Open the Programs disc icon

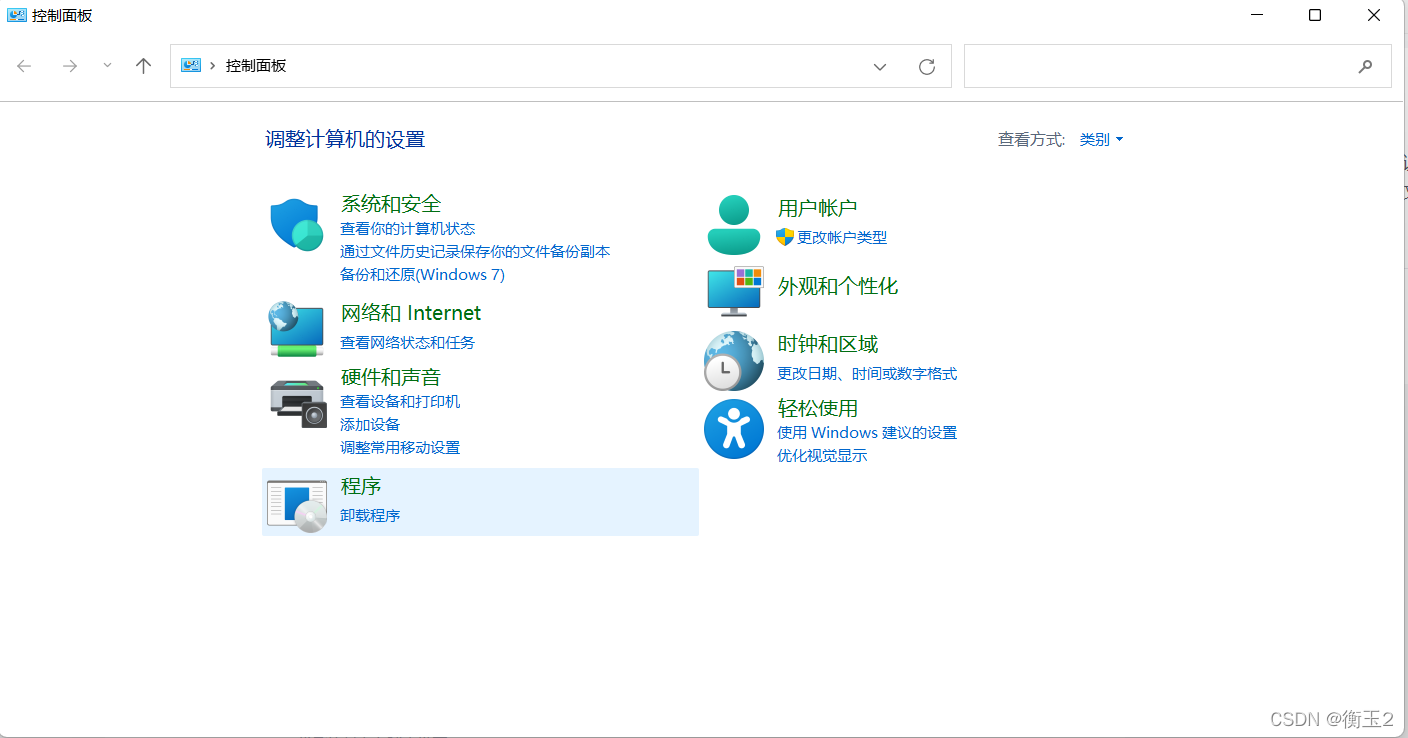(297, 505)
